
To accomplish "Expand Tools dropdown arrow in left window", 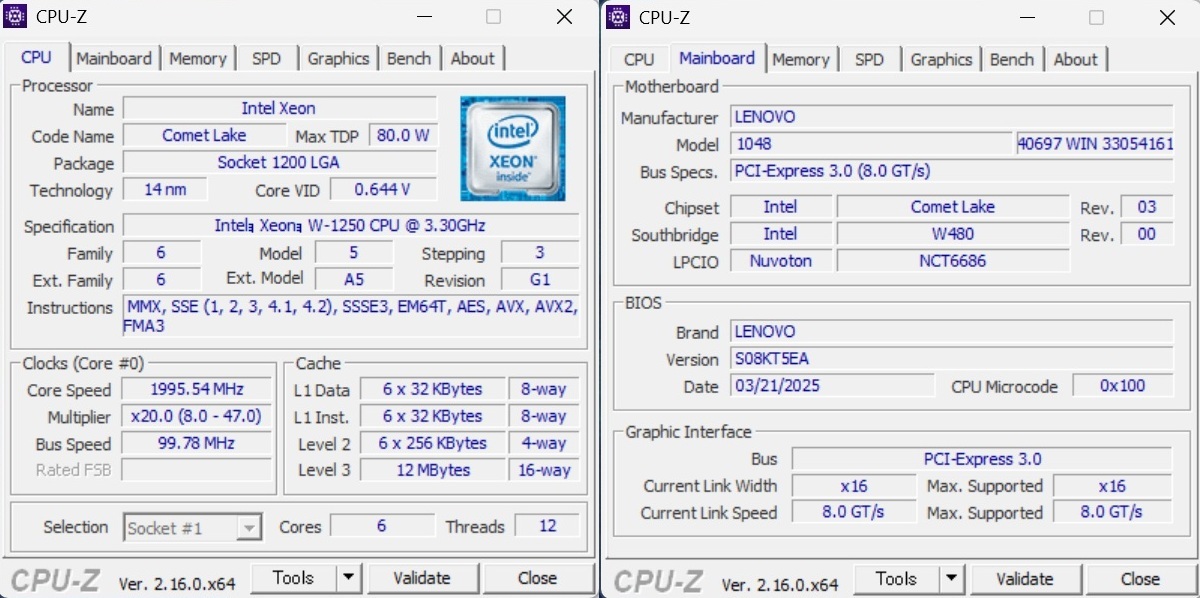I will pos(348,577).
